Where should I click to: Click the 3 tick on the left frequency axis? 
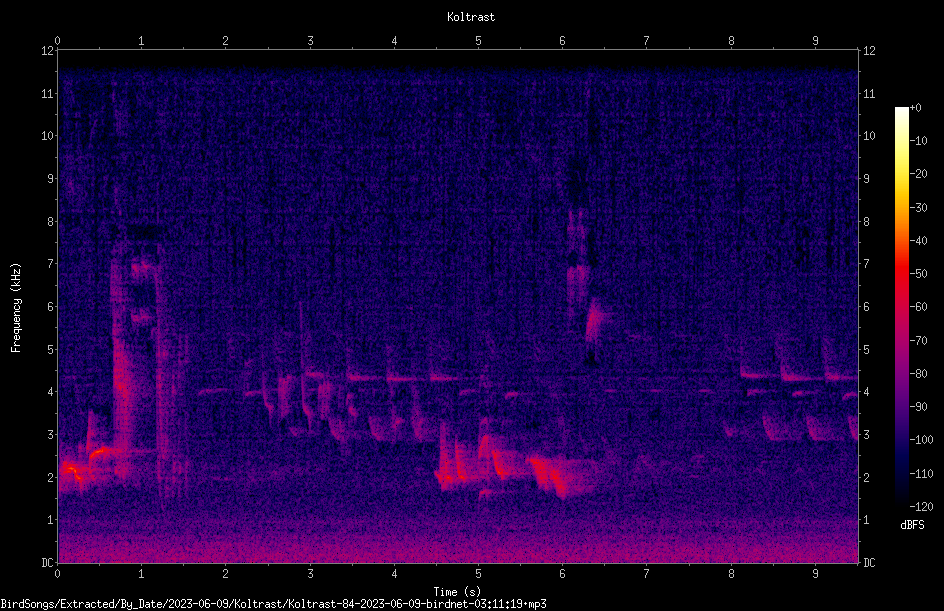pyautogui.click(x=50, y=435)
